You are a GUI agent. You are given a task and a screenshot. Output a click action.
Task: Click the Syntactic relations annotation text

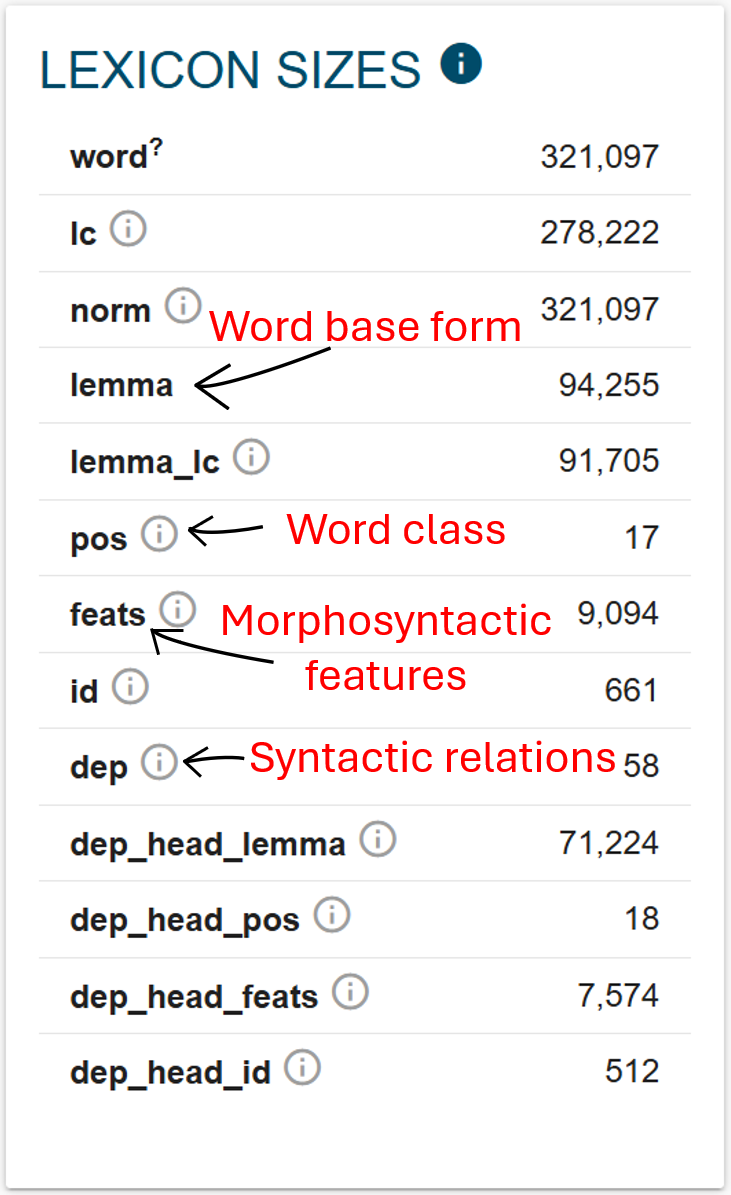click(432, 758)
